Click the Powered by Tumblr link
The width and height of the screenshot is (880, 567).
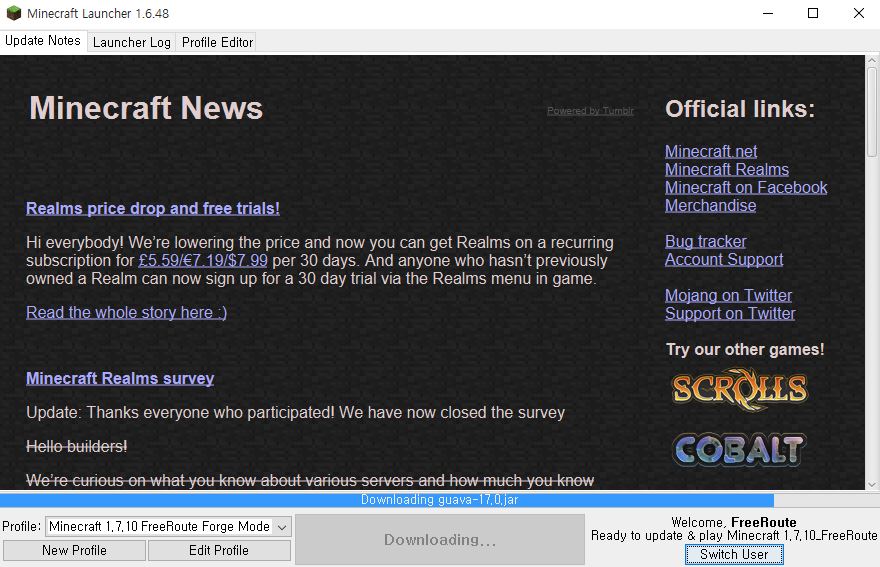tap(590, 111)
